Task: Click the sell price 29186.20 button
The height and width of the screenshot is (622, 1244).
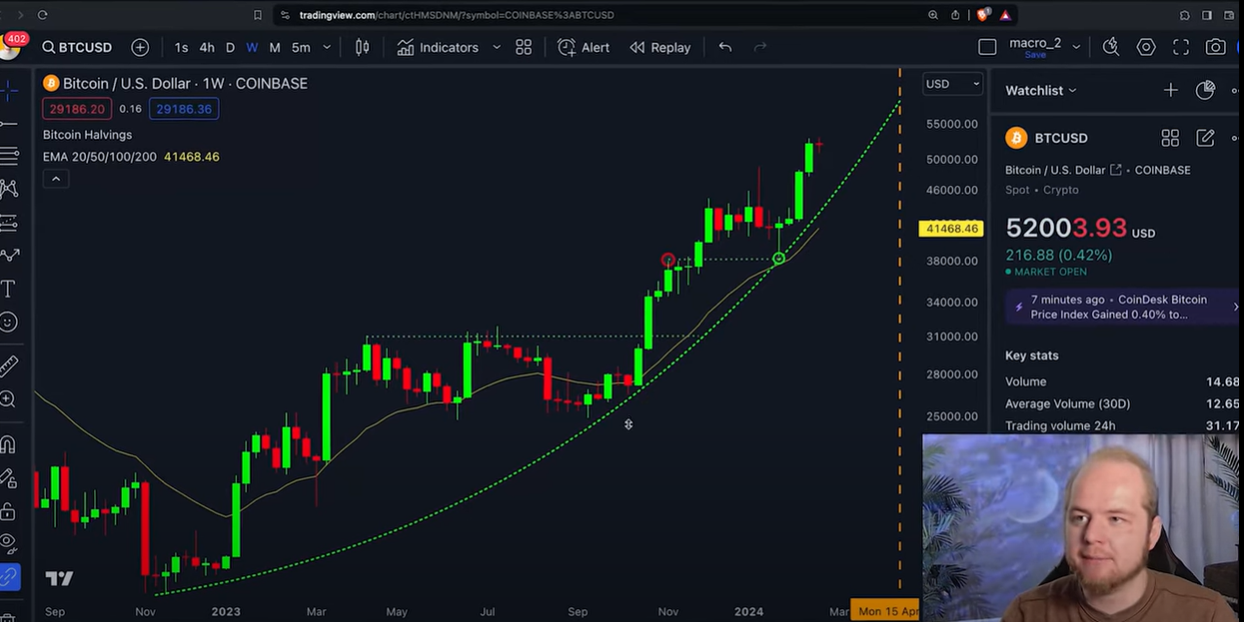Action: 77,109
